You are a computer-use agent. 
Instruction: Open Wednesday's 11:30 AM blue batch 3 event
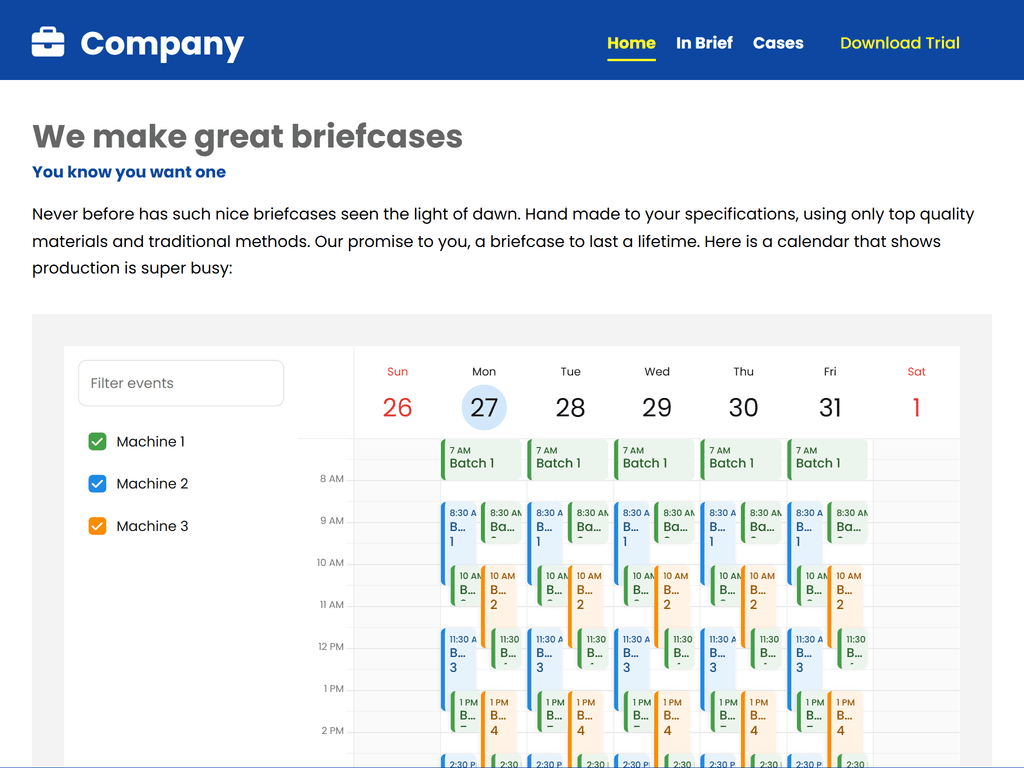pos(632,654)
